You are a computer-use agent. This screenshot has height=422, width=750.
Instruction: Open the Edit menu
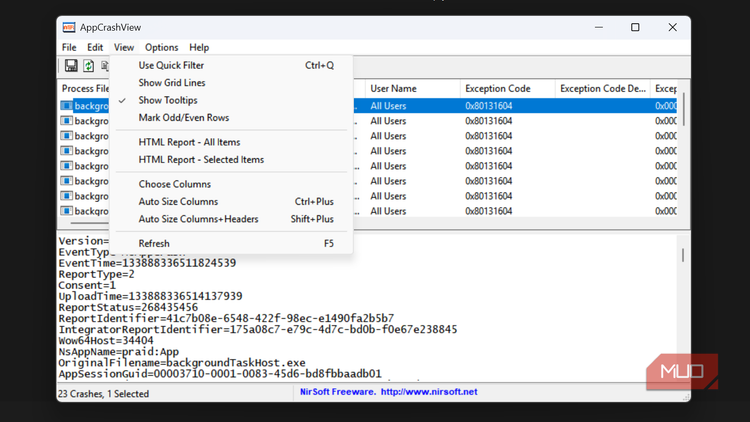pos(95,47)
